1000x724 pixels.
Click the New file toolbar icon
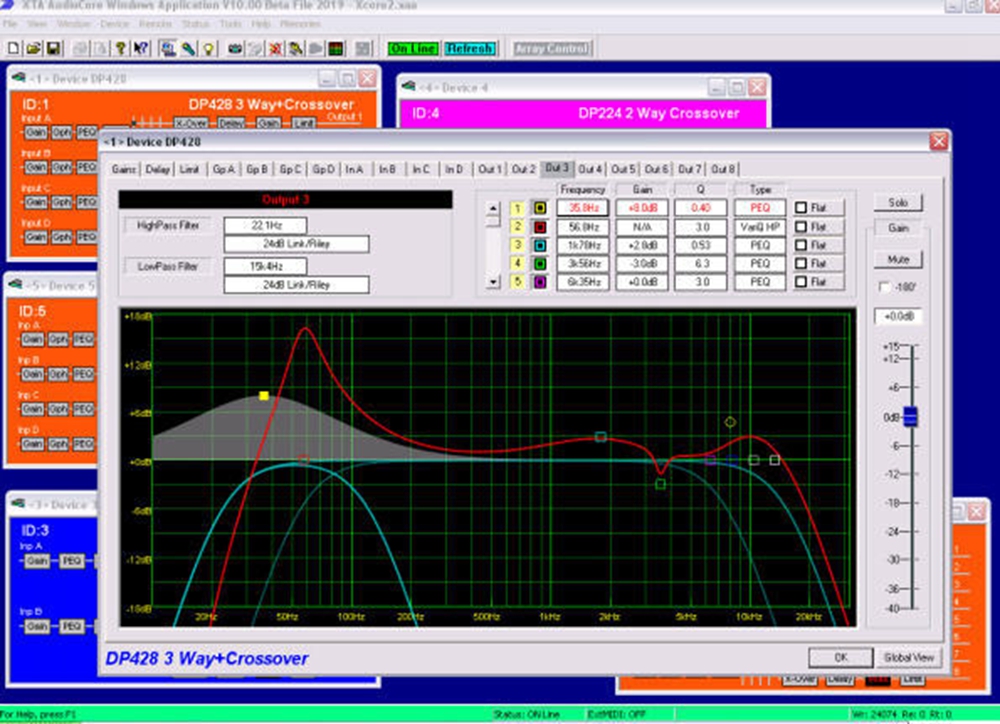[13, 48]
